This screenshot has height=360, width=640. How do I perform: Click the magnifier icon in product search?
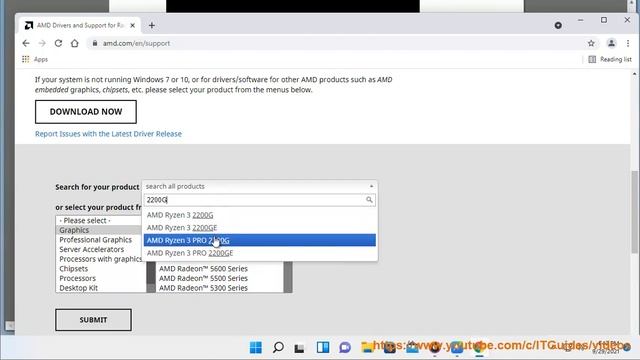(369, 200)
